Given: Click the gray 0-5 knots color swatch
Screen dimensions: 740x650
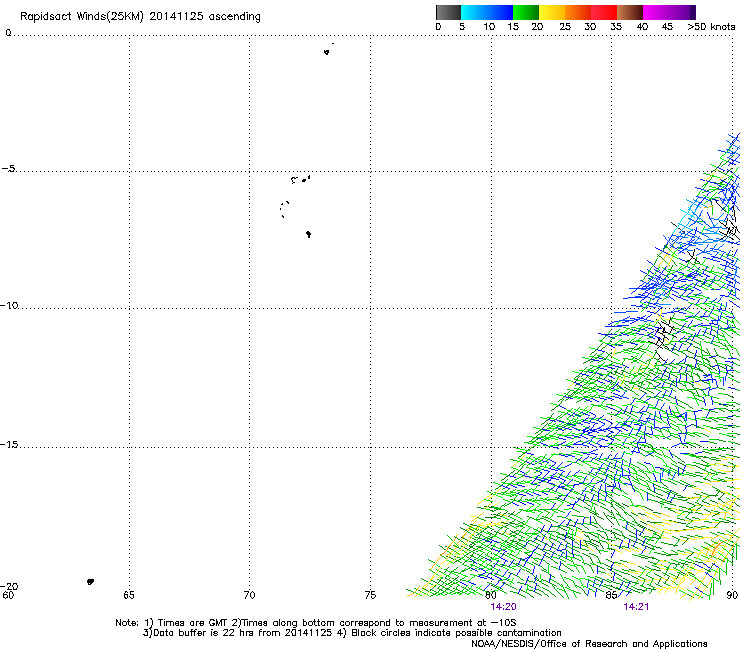Looking at the screenshot, I should [448, 12].
